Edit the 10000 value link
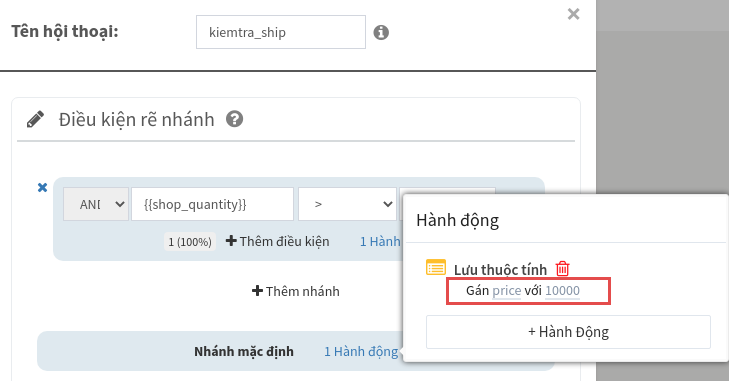This screenshot has height=381, width=729. click(563, 291)
